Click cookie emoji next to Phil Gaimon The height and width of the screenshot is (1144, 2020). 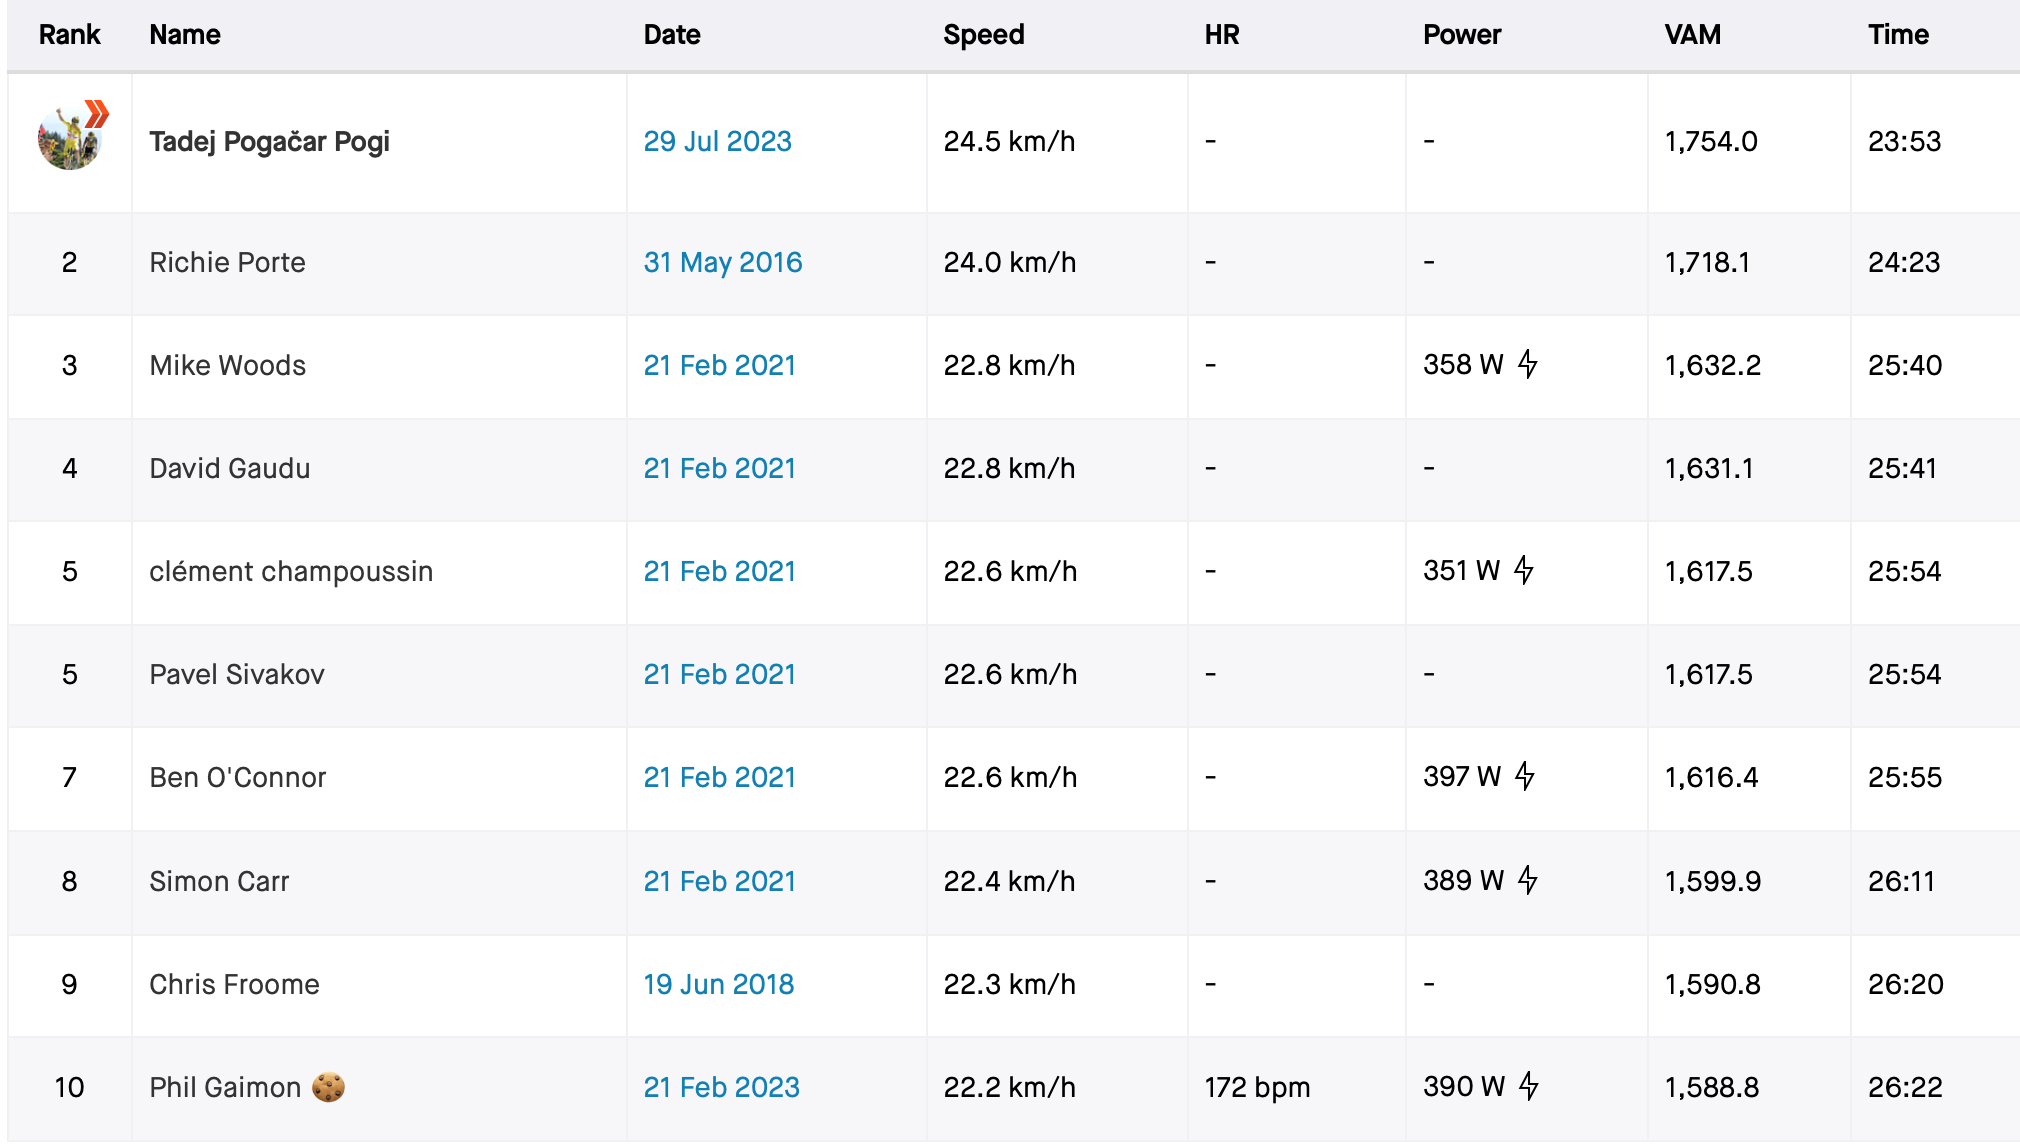point(328,1087)
